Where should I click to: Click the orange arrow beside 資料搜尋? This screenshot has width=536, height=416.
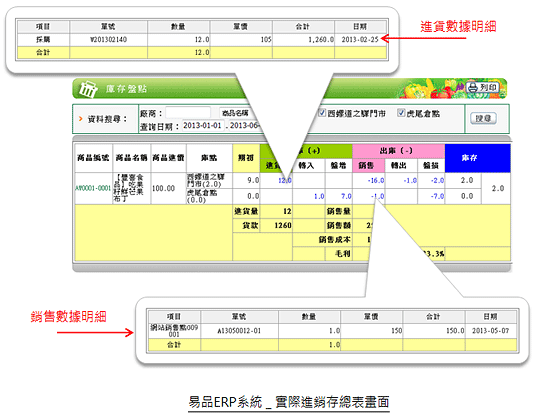(x=81, y=119)
